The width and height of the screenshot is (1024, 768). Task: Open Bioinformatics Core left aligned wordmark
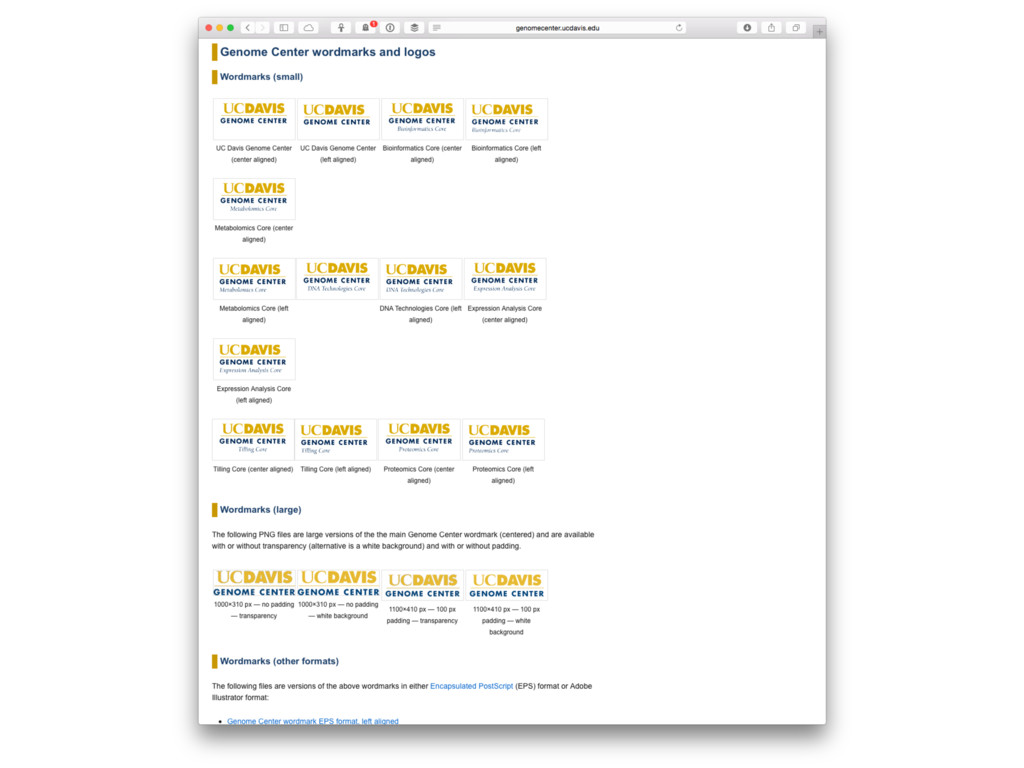pos(506,119)
